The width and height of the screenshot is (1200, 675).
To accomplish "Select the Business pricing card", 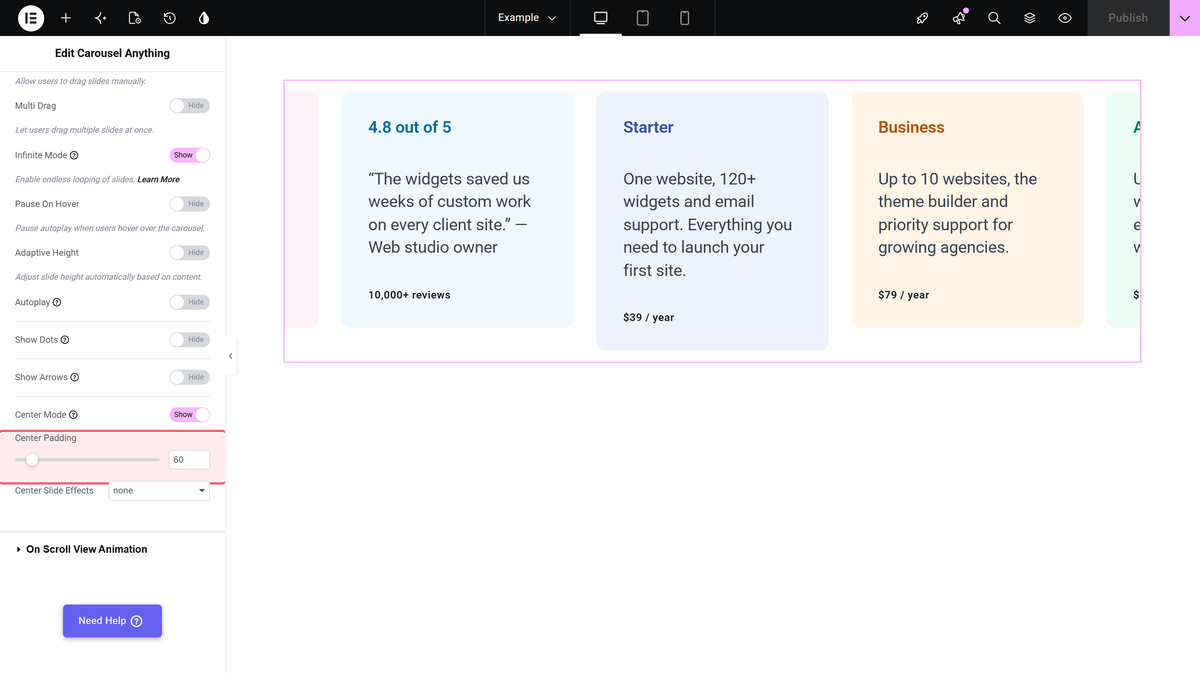I will pyautogui.click(x=967, y=210).
